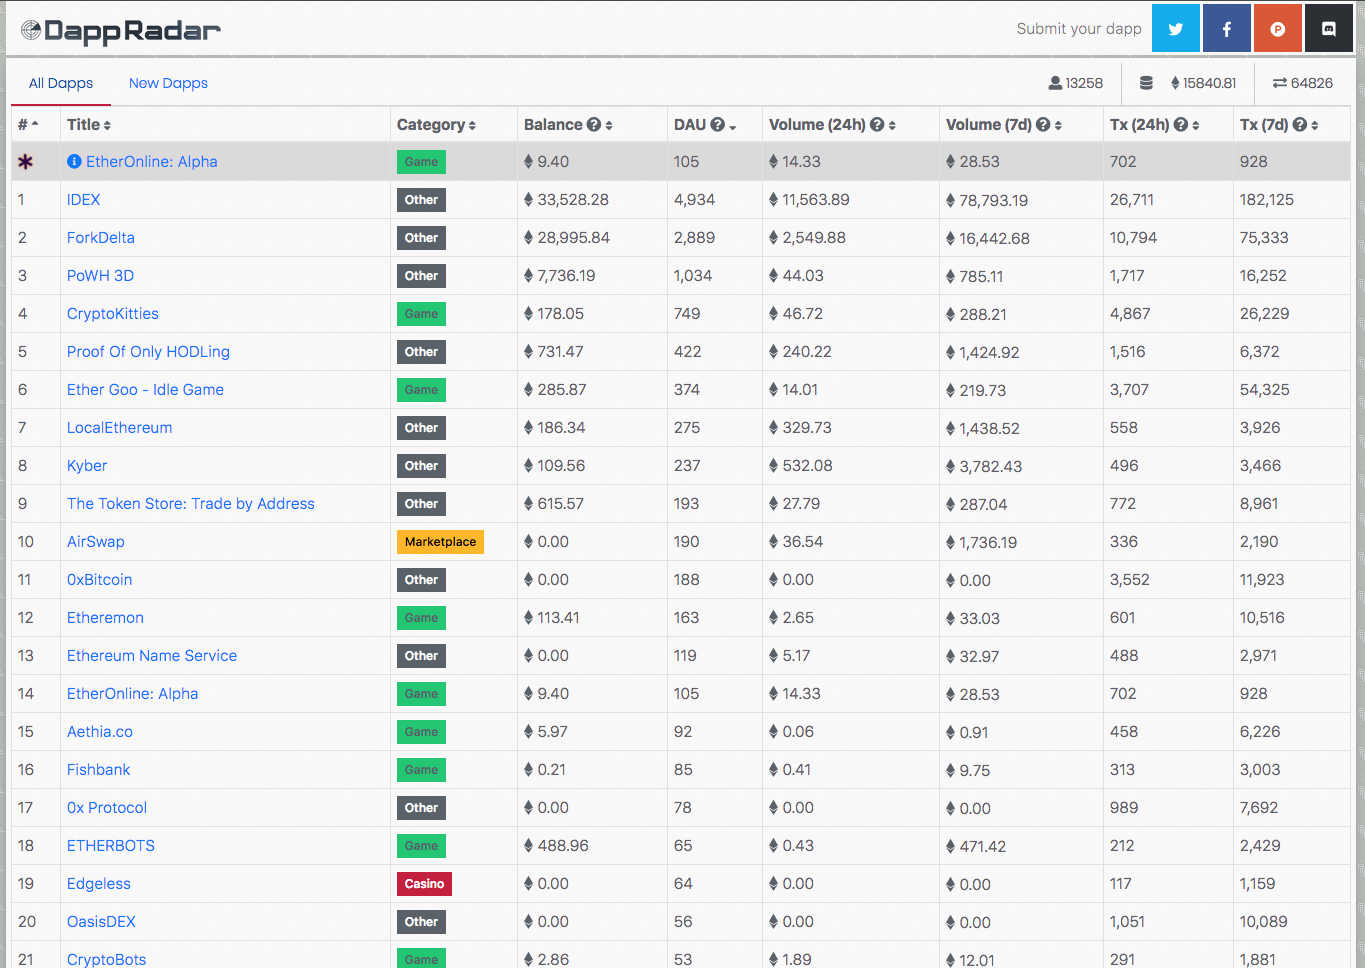Open the Edgeless dapp link

click(x=99, y=883)
